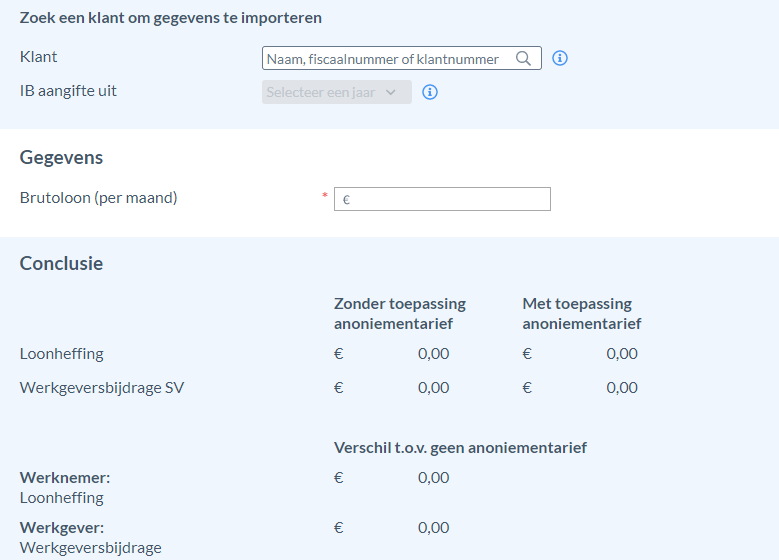
Task: Focus the Brutoloon (per maand) input
Action: tap(442, 199)
